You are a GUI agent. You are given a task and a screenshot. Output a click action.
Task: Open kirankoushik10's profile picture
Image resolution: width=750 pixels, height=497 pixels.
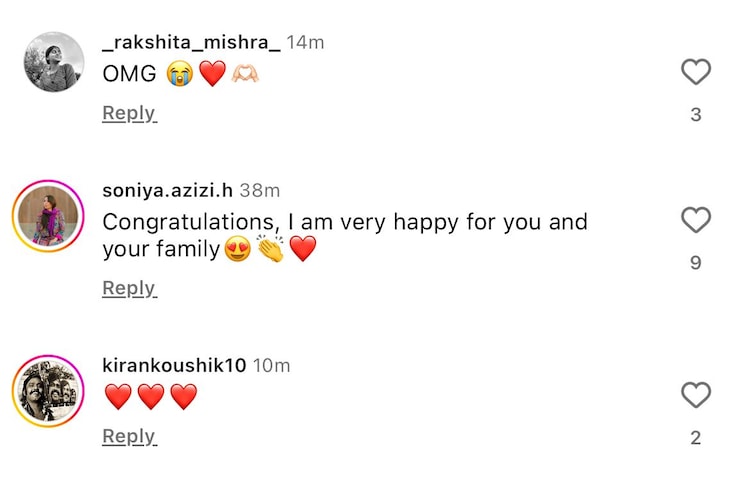(47, 389)
